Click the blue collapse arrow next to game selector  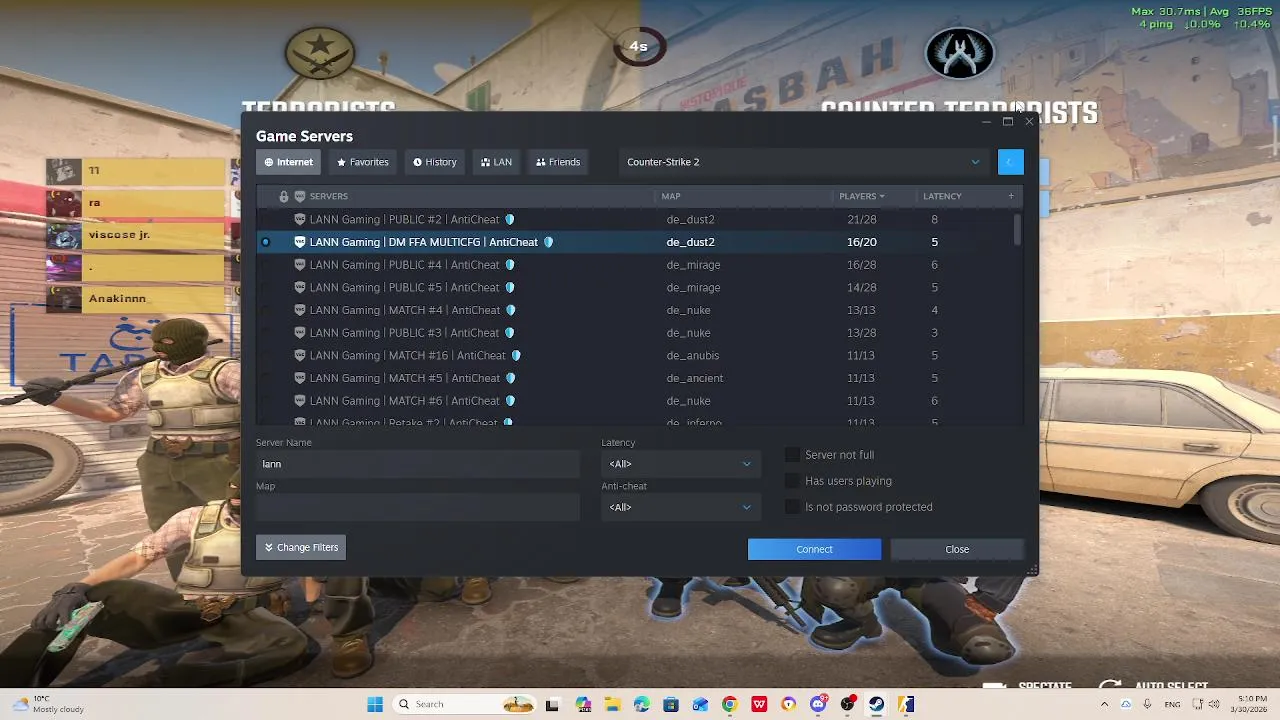(1010, 162)
